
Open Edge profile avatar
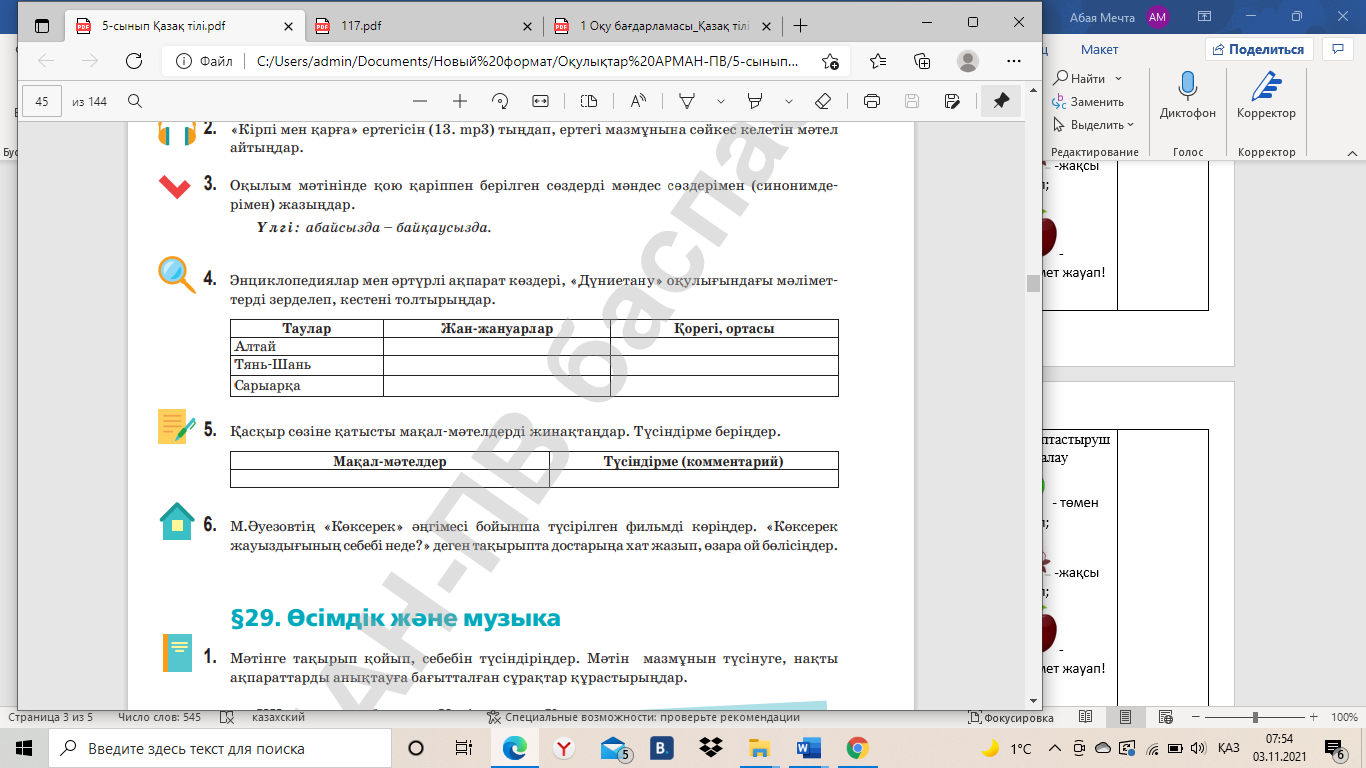point(968,61)
